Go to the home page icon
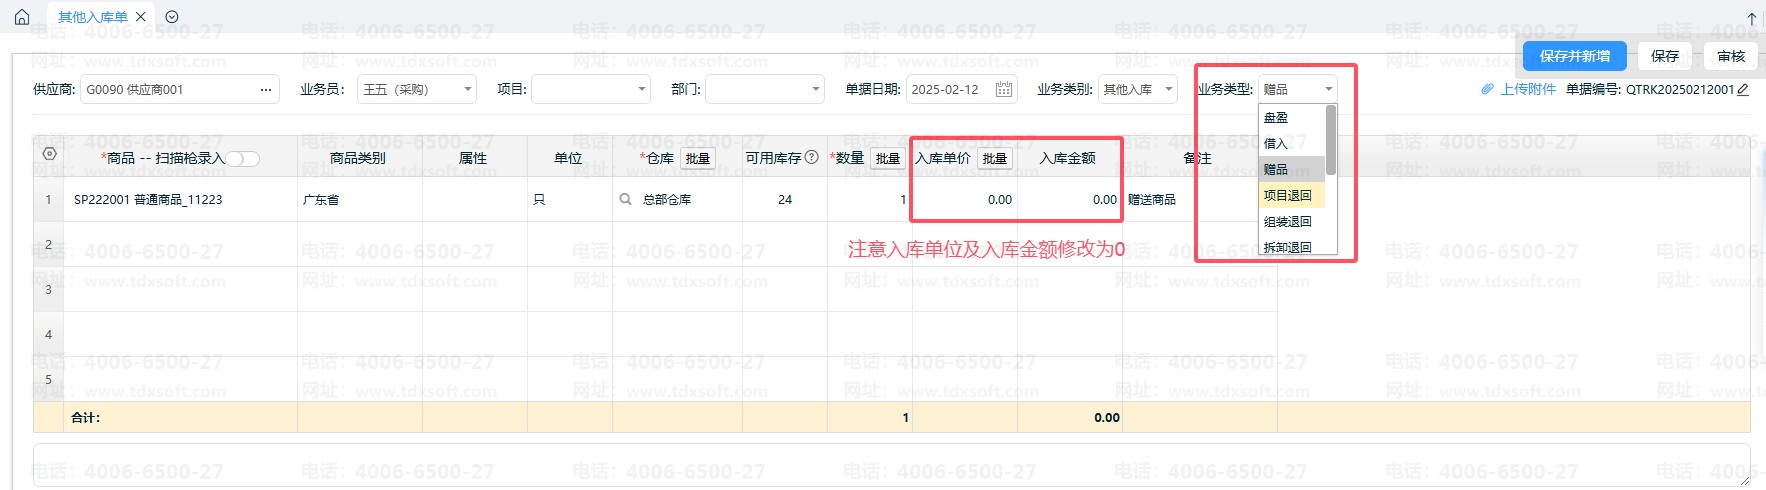The image size is (1766, 490). pos(22,17)
